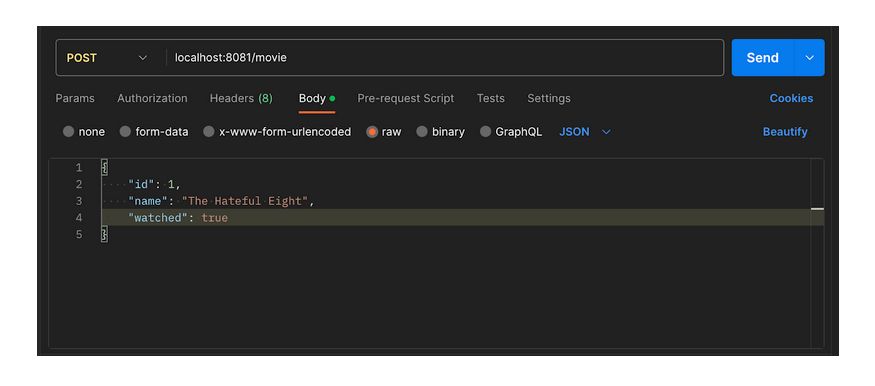Select the form-data radio option
Viewport: 875px width, 386px height.
154,132
